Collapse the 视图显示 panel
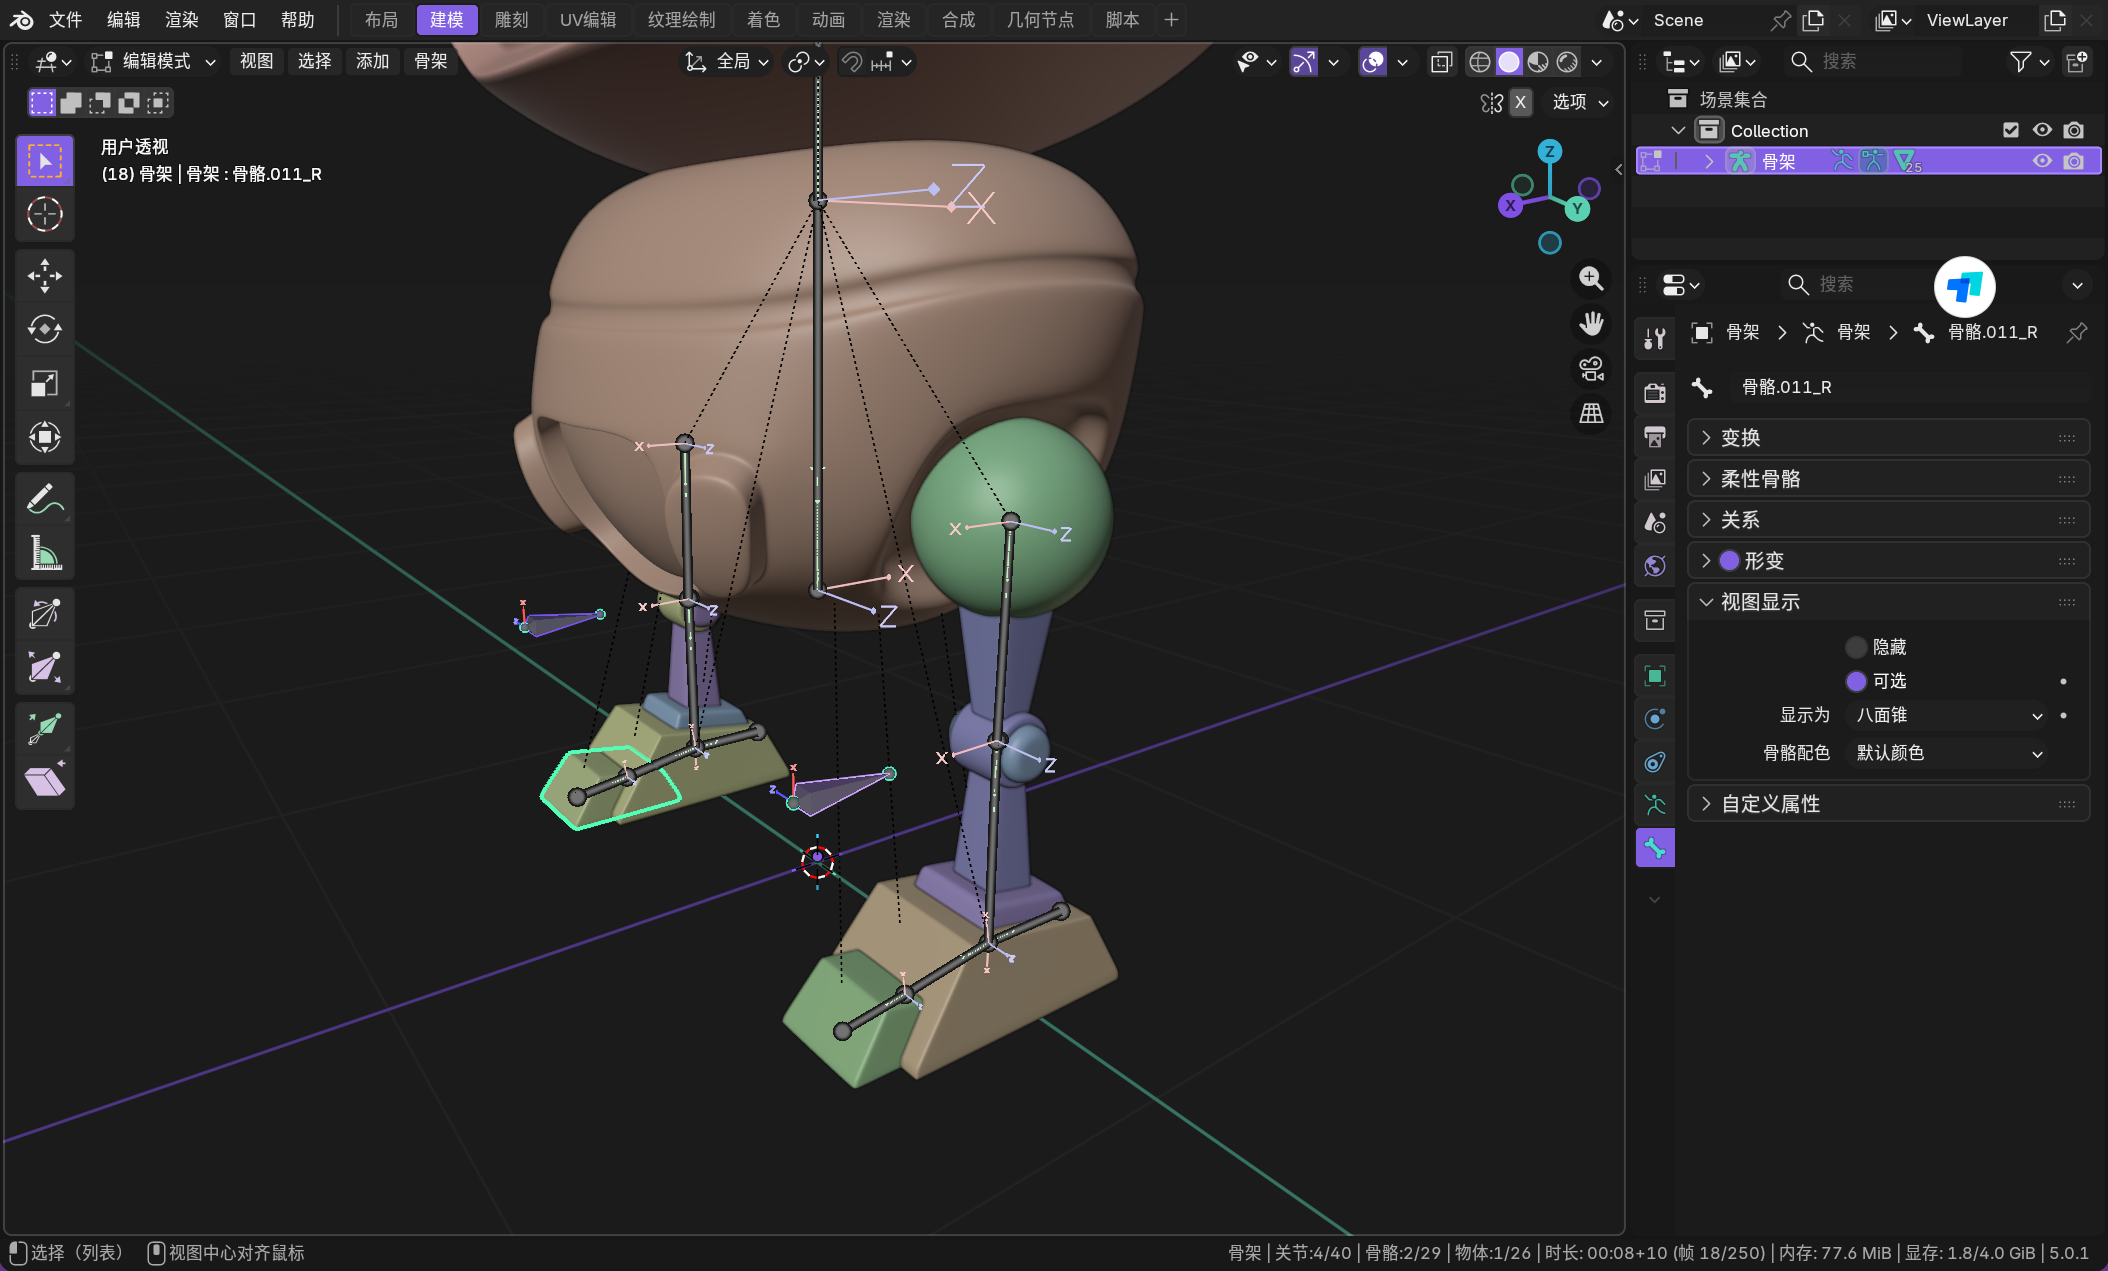The width and height of the screenshot is (2108, 1271). pyautogui.click(x=1759, y=602)
